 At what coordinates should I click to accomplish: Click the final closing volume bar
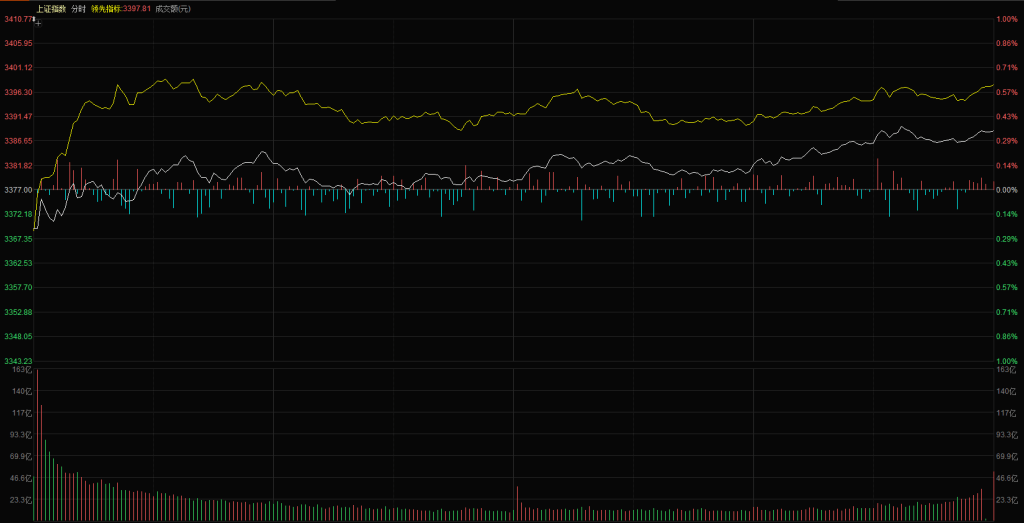point(993,496)
